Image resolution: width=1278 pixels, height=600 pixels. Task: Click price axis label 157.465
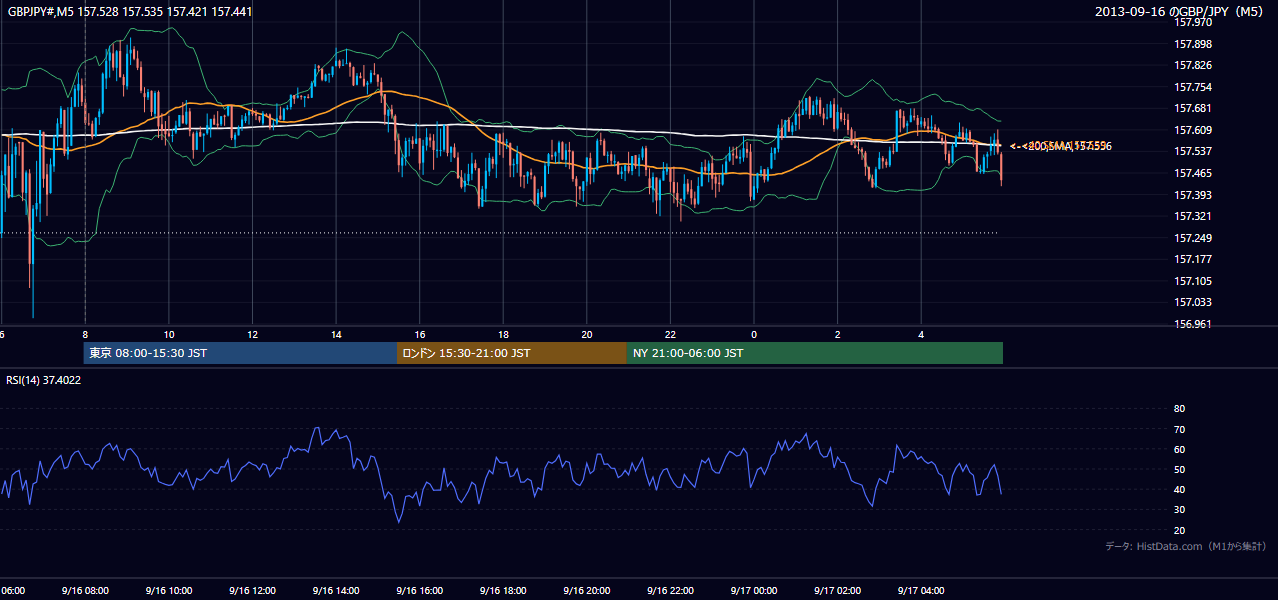(1194, 173)
